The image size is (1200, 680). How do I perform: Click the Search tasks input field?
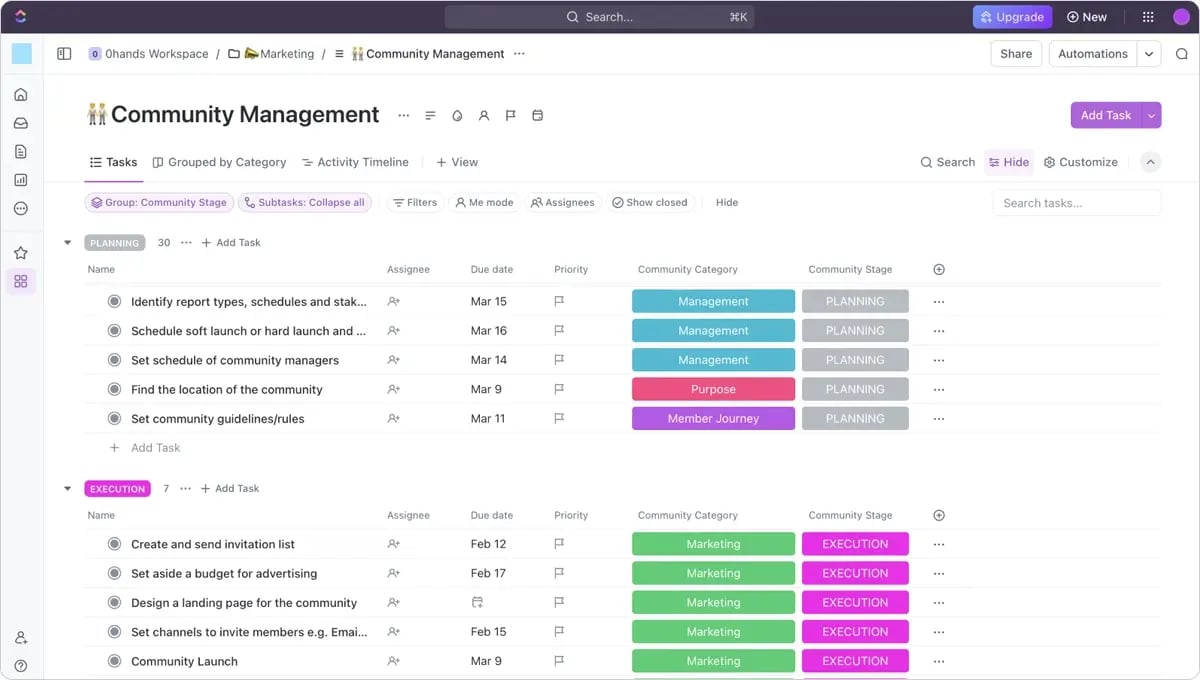pos(1076,202)
